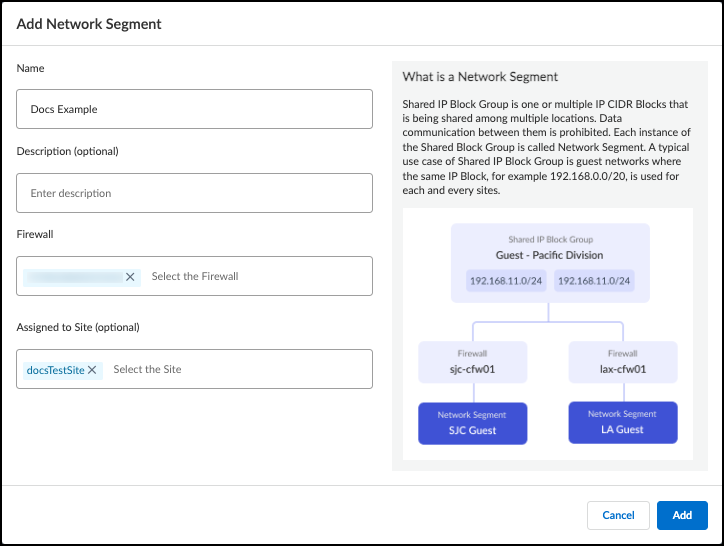Image resolution: width=724 pixels, height=546 pixels.
Task: Remove the docsTestSite tag with X
Action: coord(92,370)
